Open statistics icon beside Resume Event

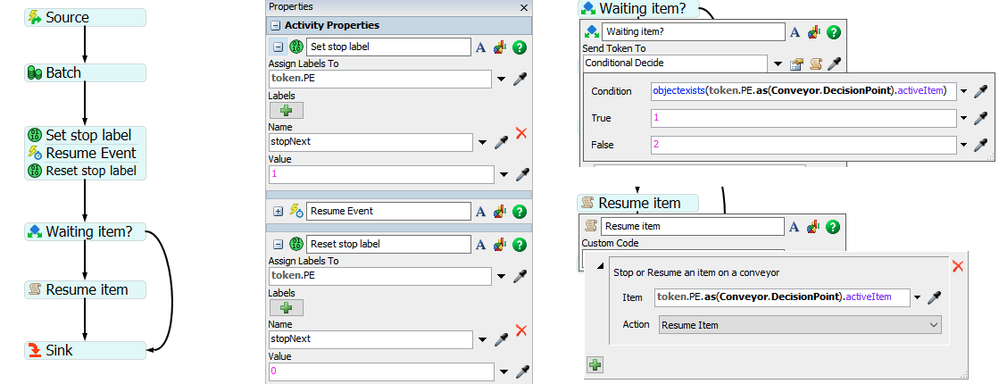[500, 211]
